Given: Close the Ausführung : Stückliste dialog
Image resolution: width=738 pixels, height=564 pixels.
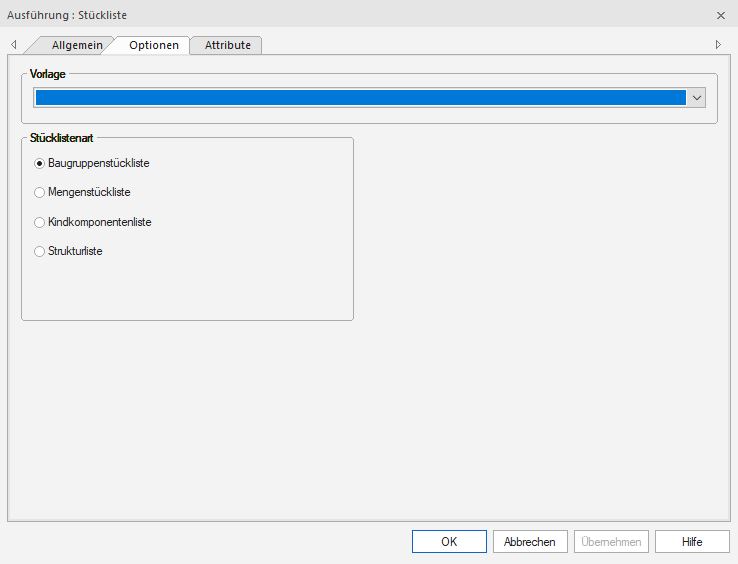Looking at the screenshot, I should [721, 15].
